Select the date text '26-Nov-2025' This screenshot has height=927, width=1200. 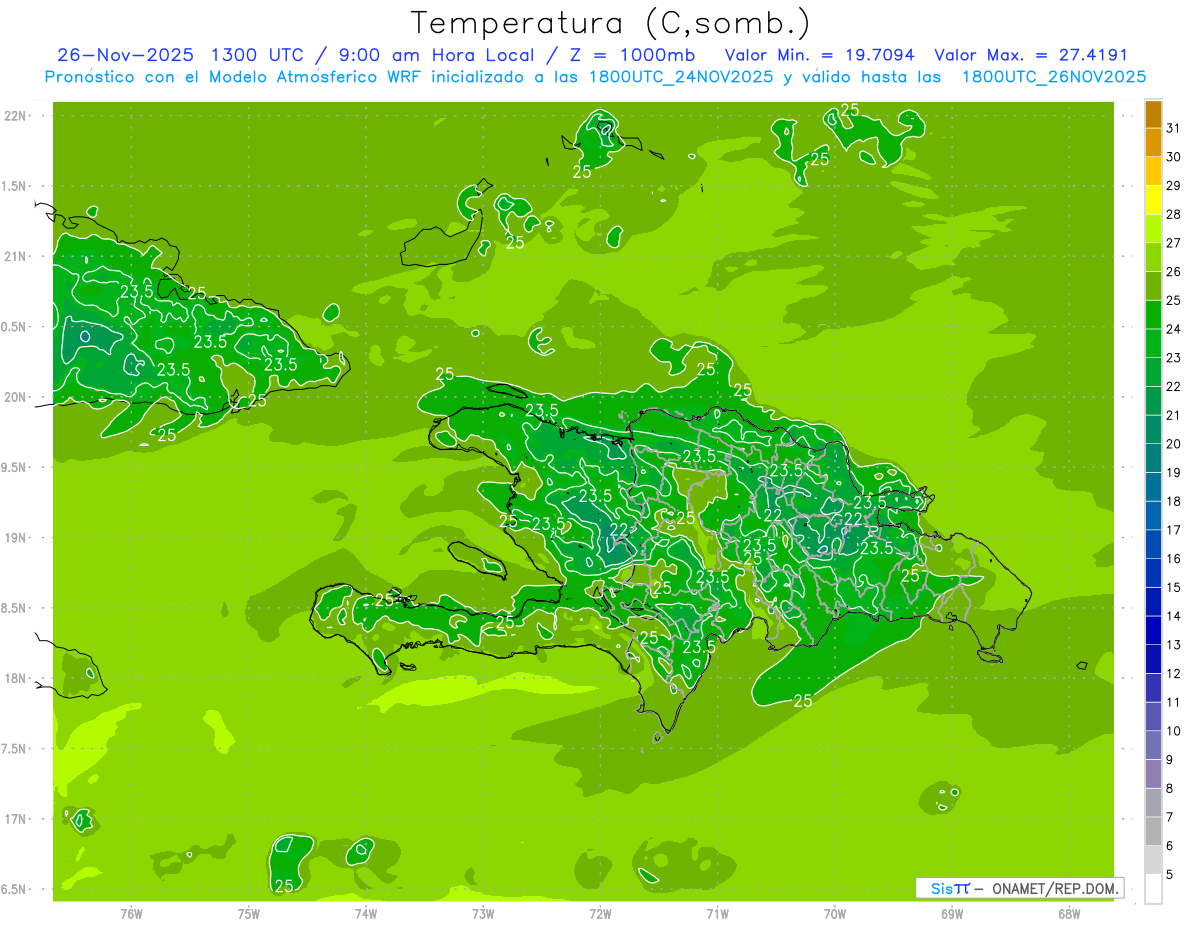coord(126,55)
